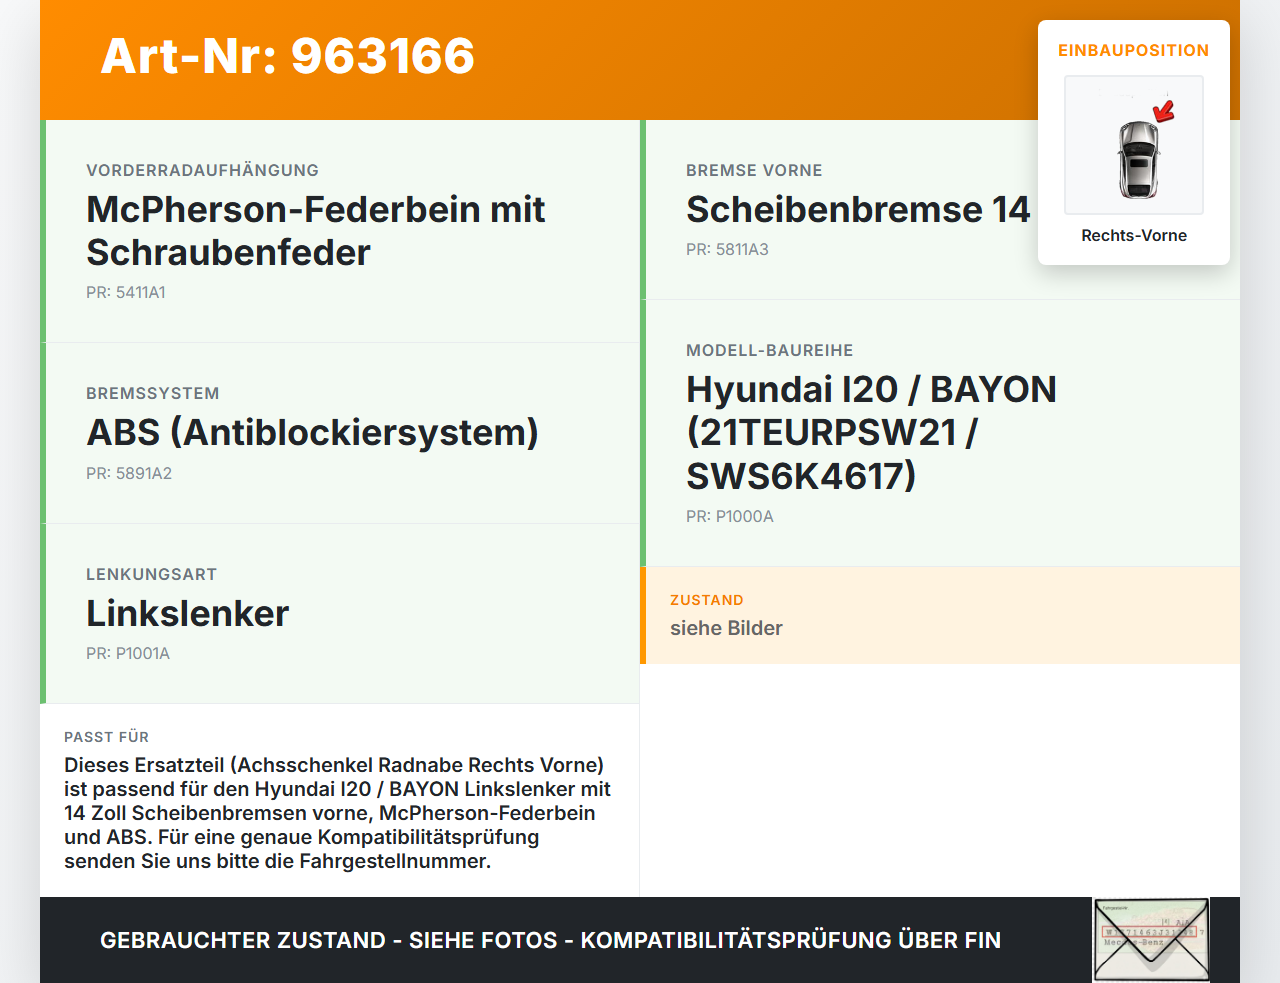Select the Rechts-Vorne position label
This screenshot has width=1280, height=983.
coord(1133,235)
